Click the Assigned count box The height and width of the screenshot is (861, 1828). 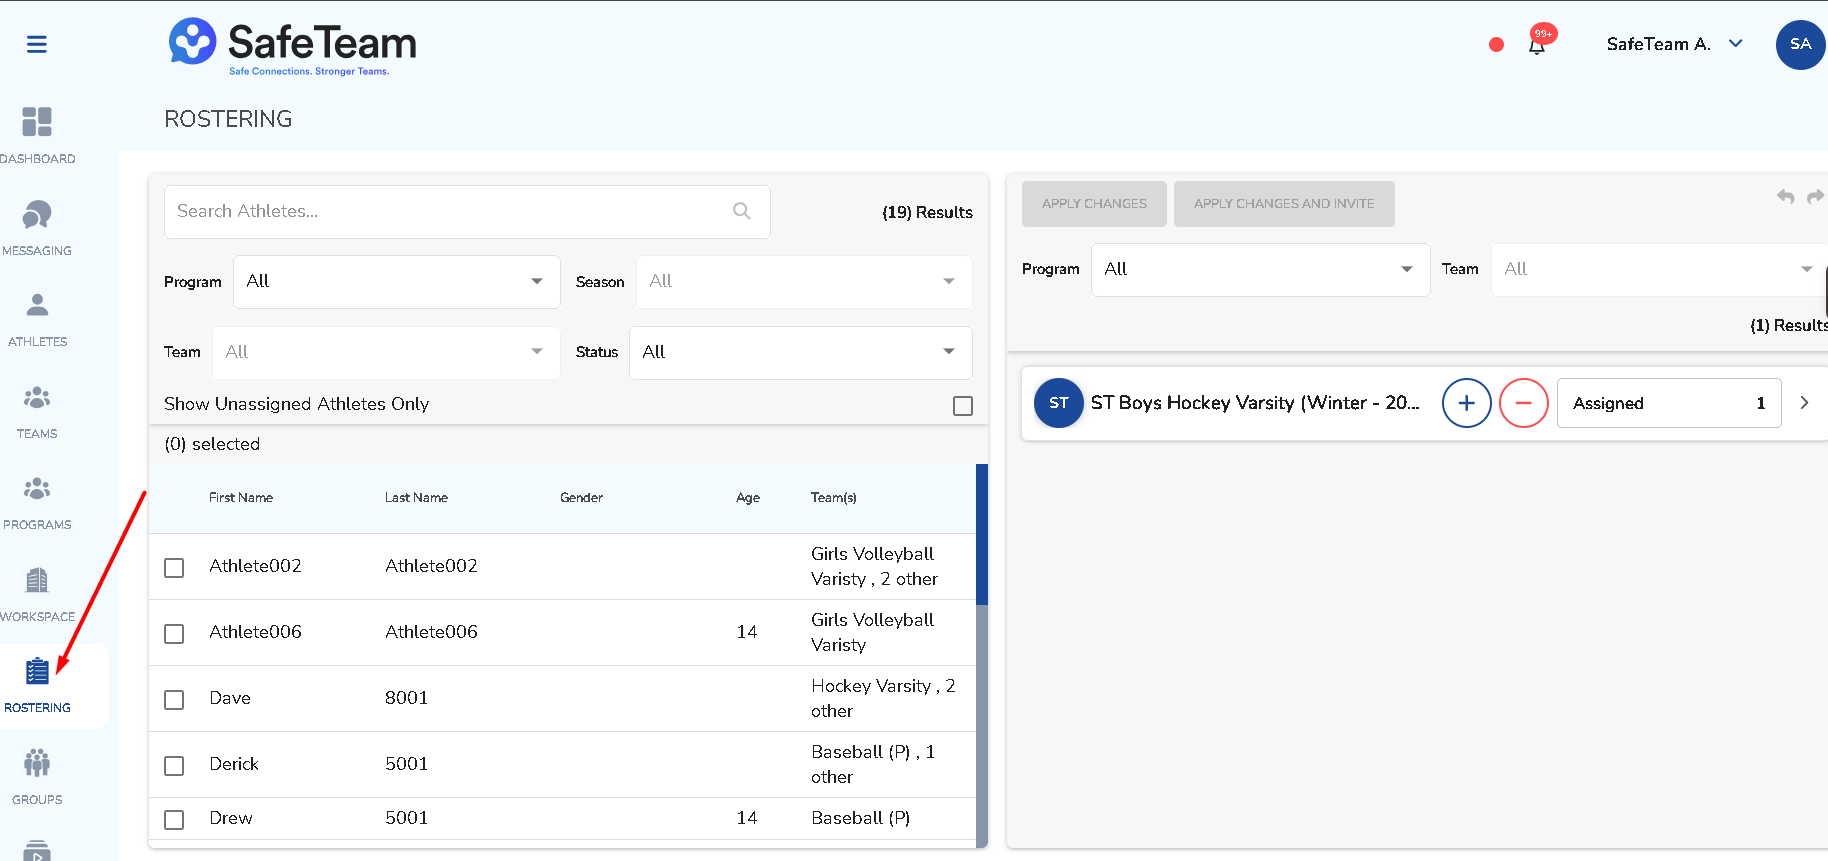pyautogui.click(x=1669, y=403)
